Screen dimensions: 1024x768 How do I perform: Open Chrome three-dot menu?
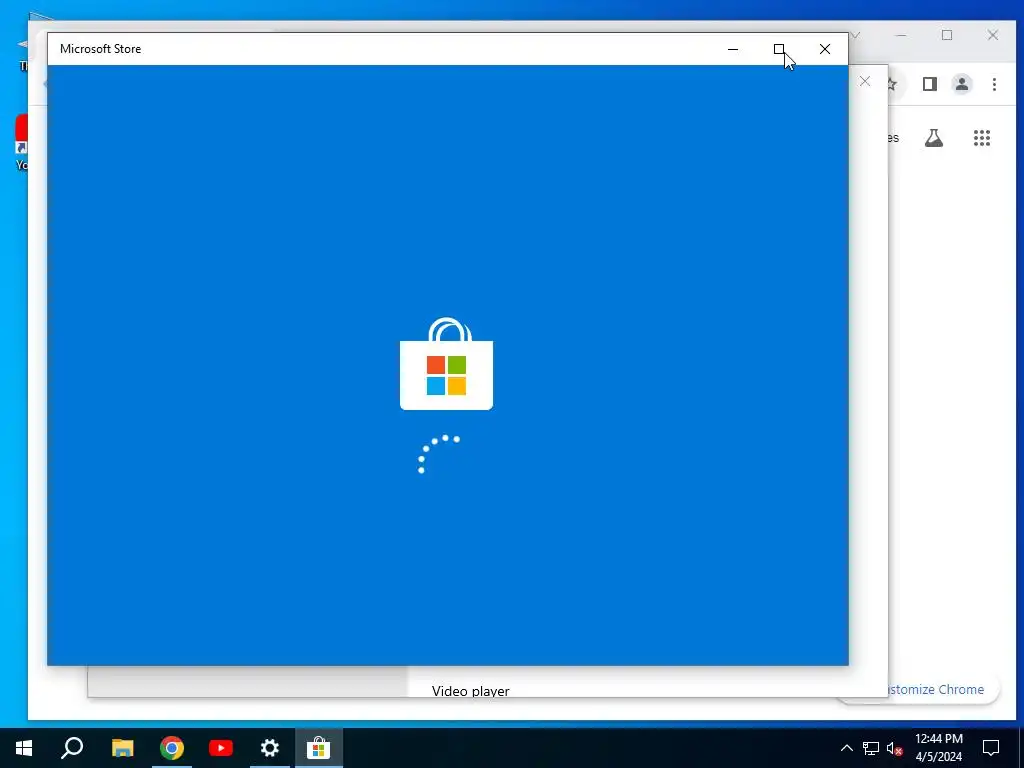click(x=994, y=84)
